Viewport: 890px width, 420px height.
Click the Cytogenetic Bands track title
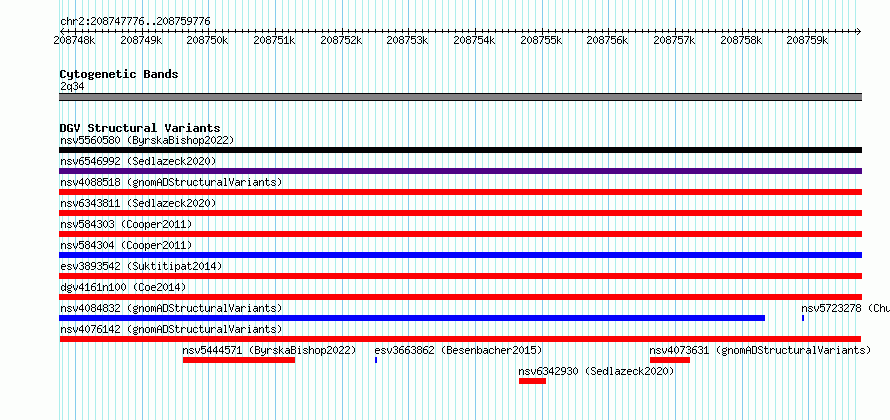pyautogui.click(x=119, y=74)
